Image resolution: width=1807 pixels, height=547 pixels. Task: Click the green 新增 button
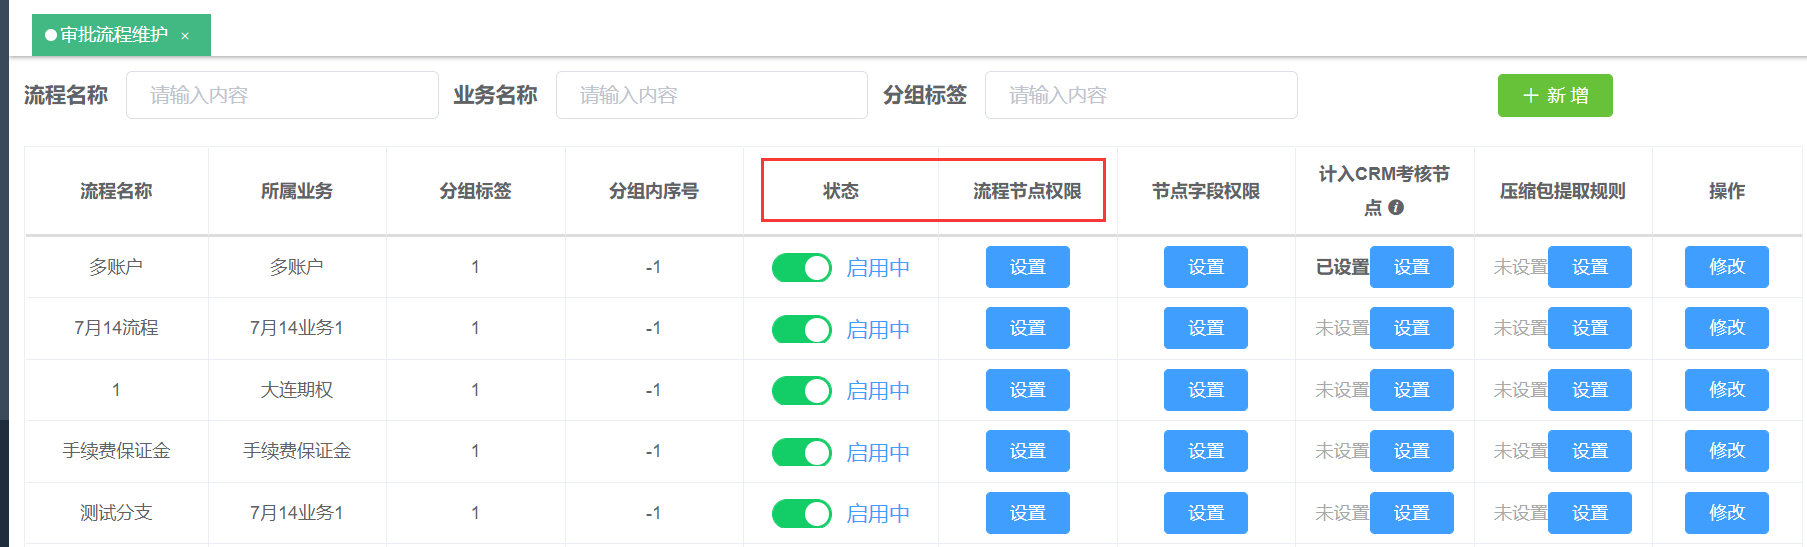[x=1555, y=95]
